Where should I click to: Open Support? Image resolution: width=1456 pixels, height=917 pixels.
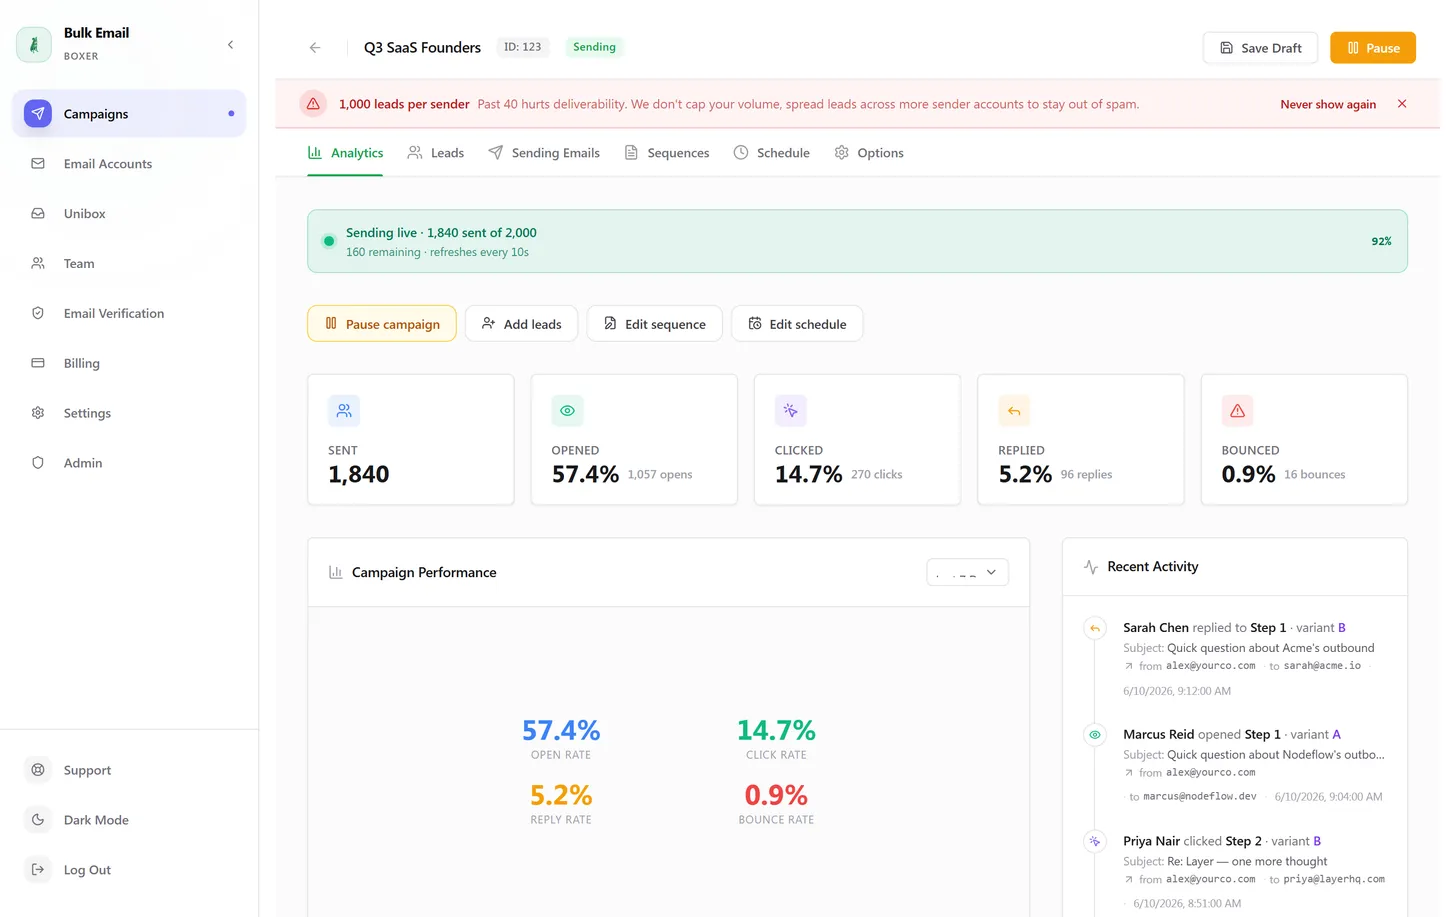pyautogui.click(x=129, y=770)
